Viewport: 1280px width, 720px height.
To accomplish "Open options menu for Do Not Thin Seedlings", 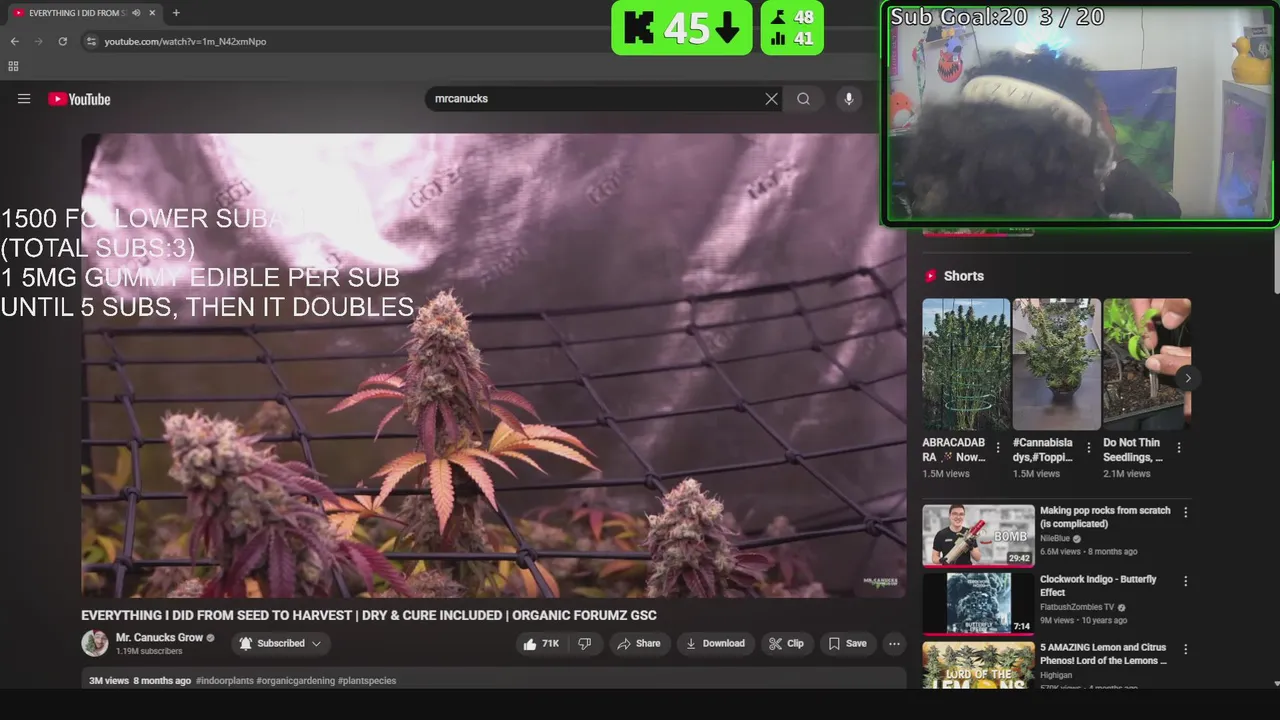I will click(x=1179, y=449).
